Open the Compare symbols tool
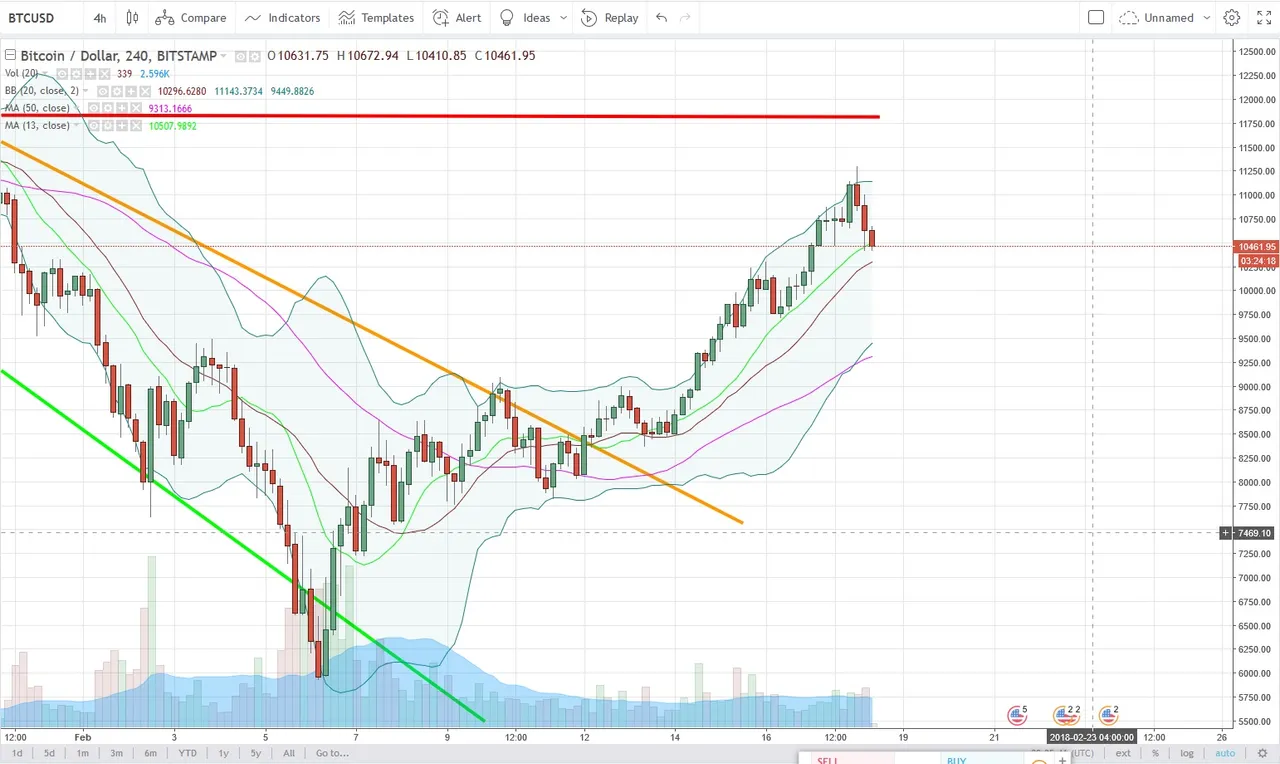This screenshot has height=764, width=1280. [x=191, y=17]
